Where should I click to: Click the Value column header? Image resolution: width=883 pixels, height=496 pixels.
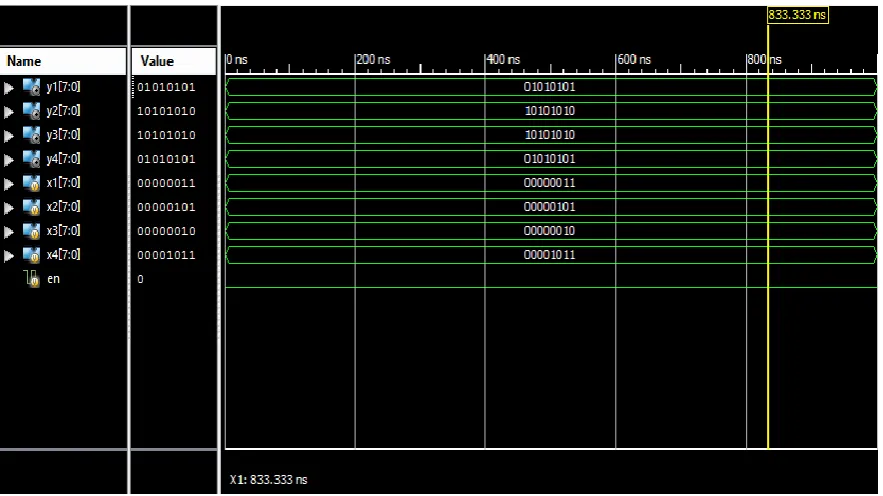(x=173, y=61)
